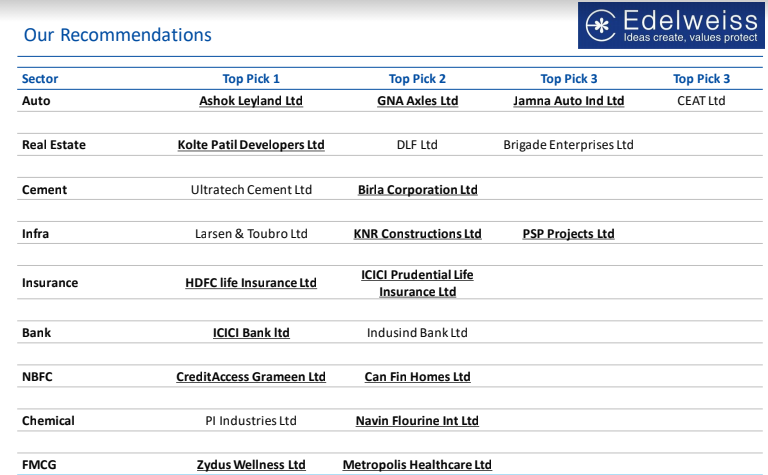Select the Zydus Wellness Ltd link
Image resolution: width=768 pixels, height=475 pixels.
click(x=251, y=465)
